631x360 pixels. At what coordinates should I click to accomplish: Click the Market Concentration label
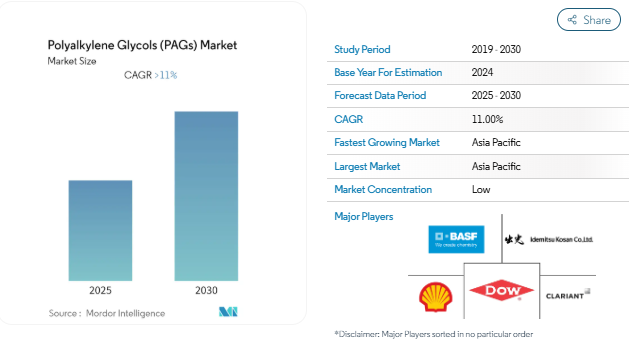(x=383, y=189)
